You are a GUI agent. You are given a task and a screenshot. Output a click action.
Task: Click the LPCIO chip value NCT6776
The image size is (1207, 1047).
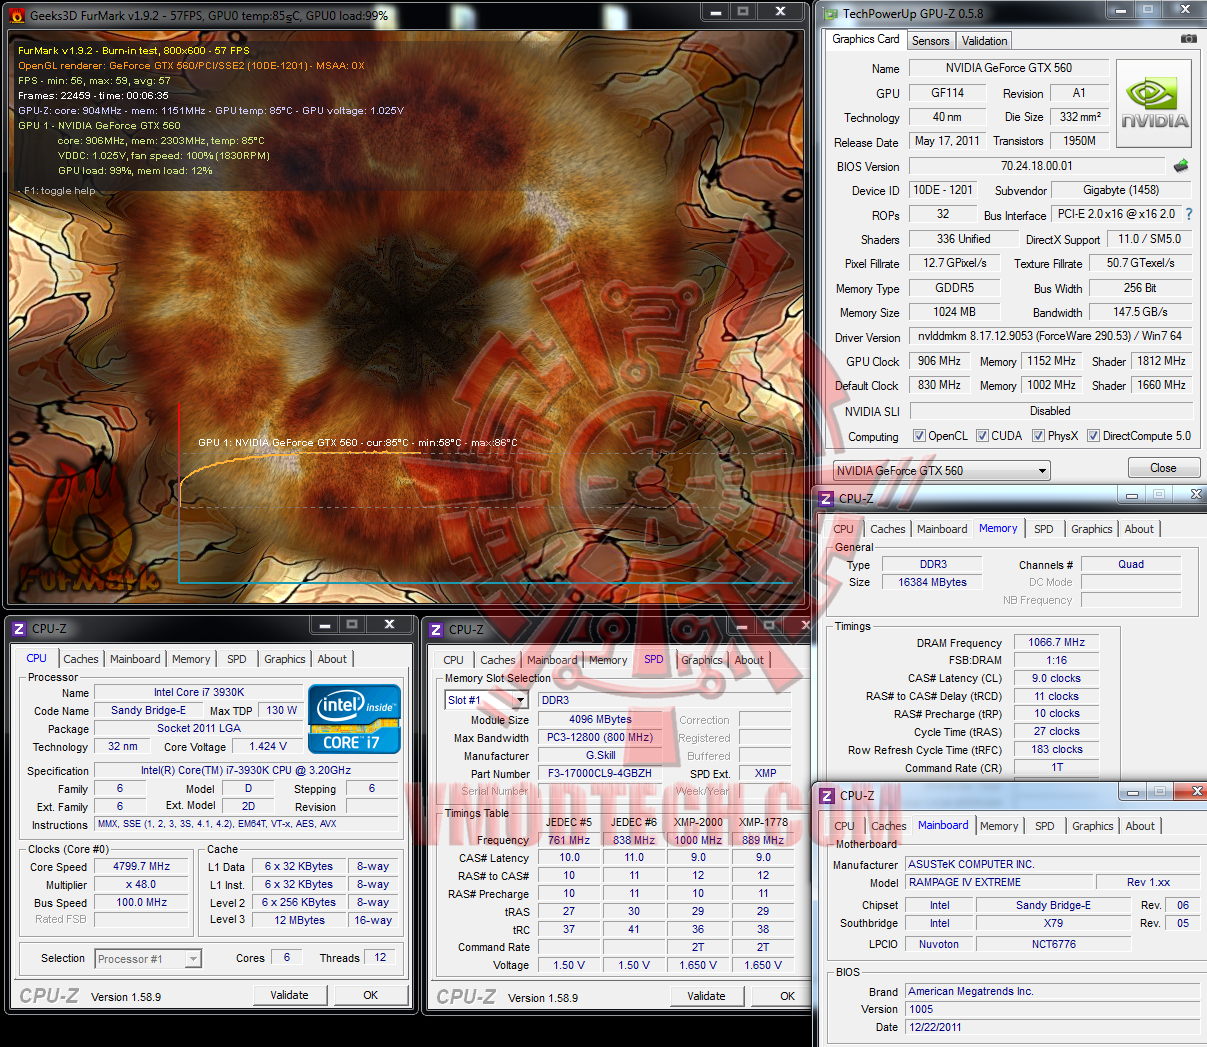[1054, 944]
